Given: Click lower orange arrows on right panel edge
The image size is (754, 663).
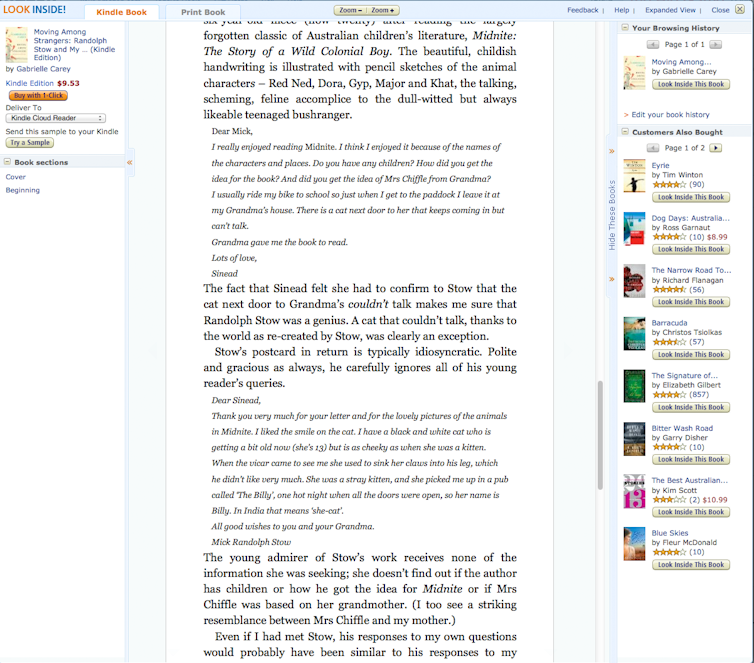Looking at the screenshot, I should click(x=612, y=279).
